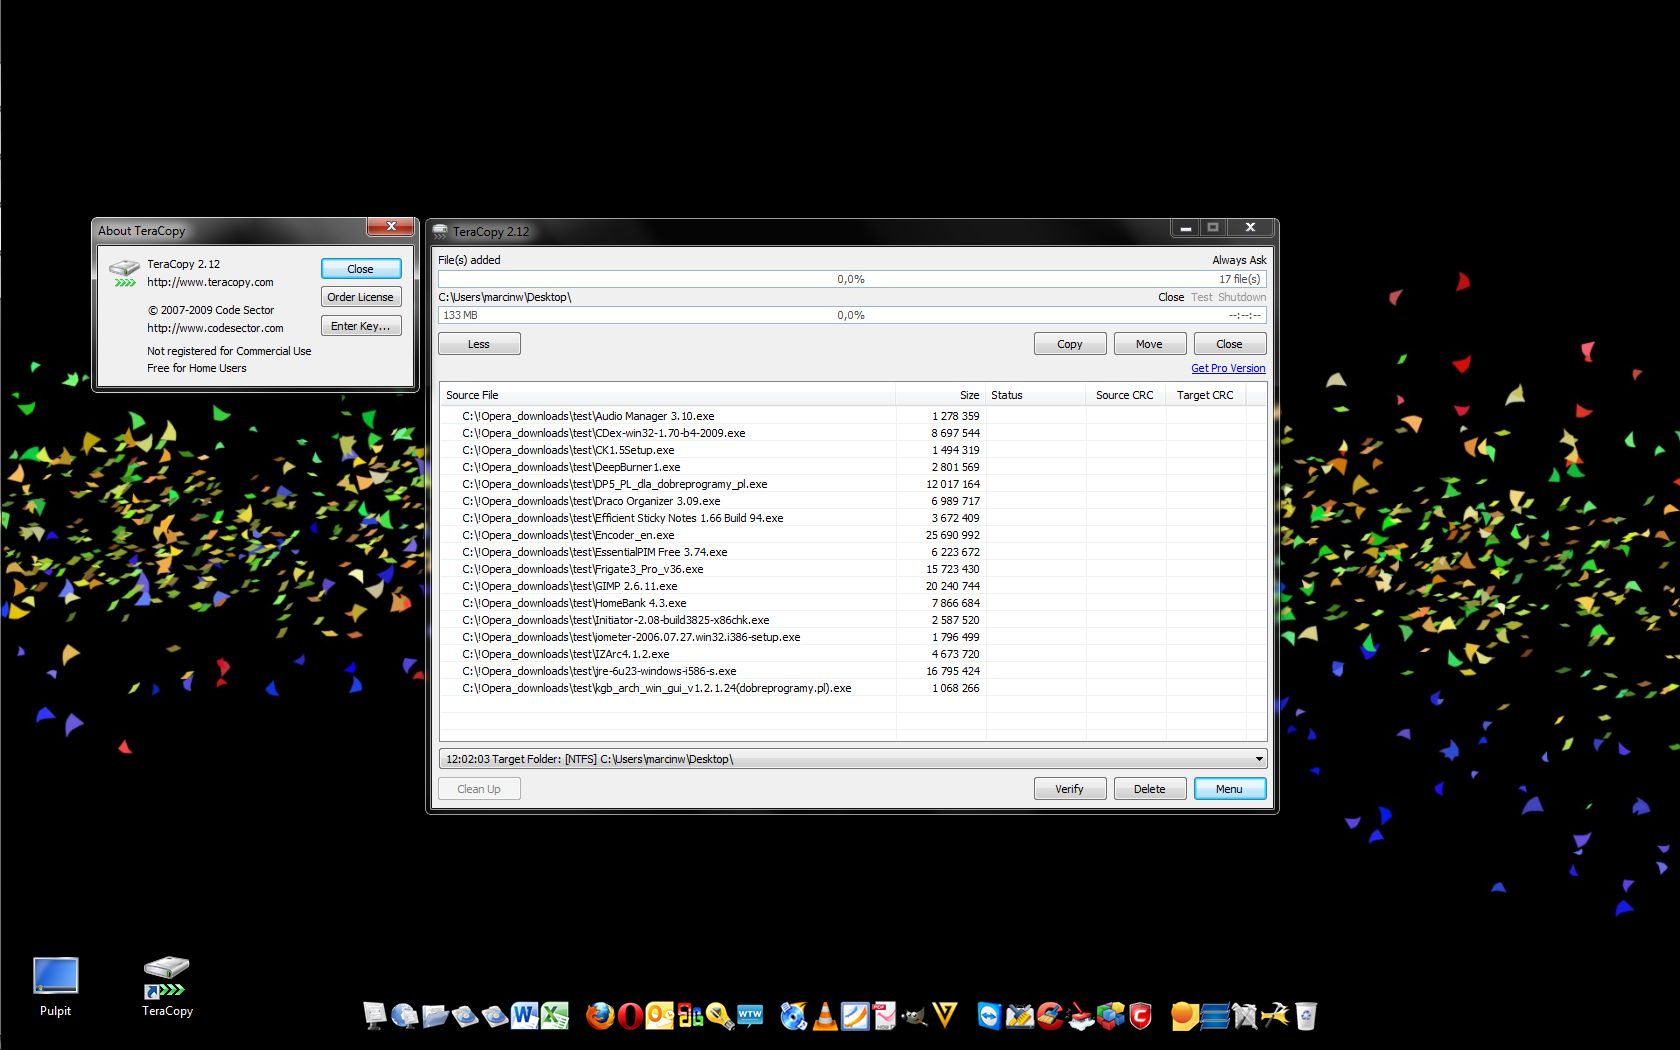Click the Clean Up button
The image size is (1680, 1050).
(x=479, y=789)
